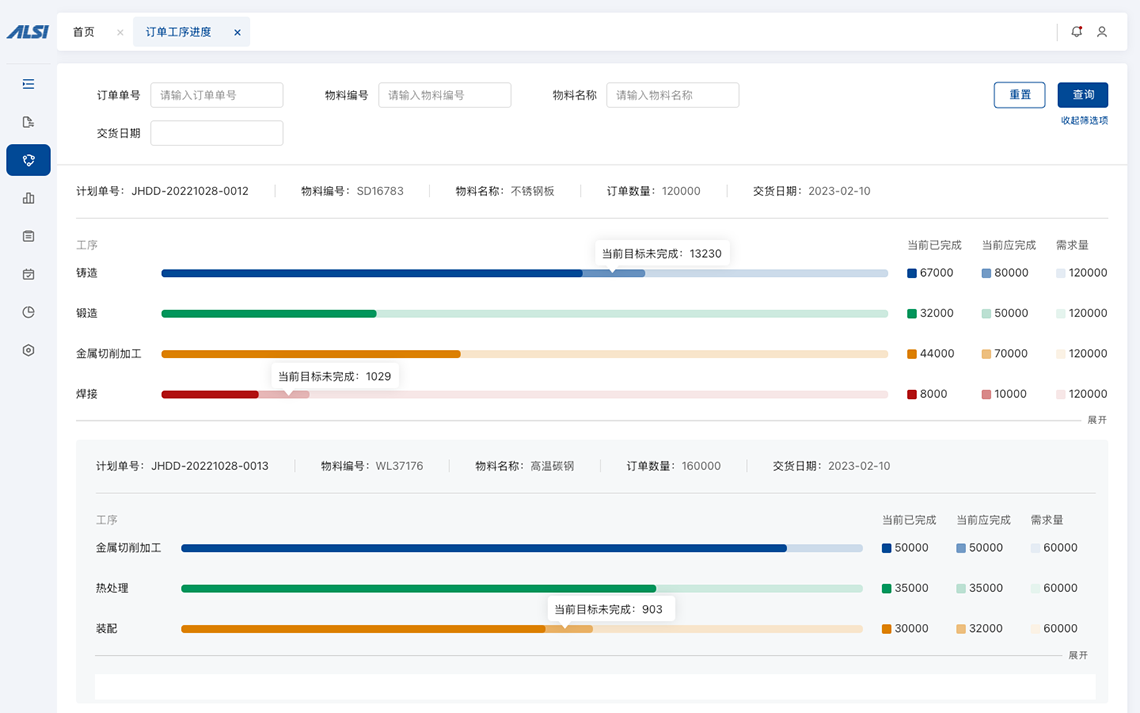Screen dimensions: 1140x713
Task: Click the 订单单号 input field
Action: pyautogui.click(x=217, y=95)
